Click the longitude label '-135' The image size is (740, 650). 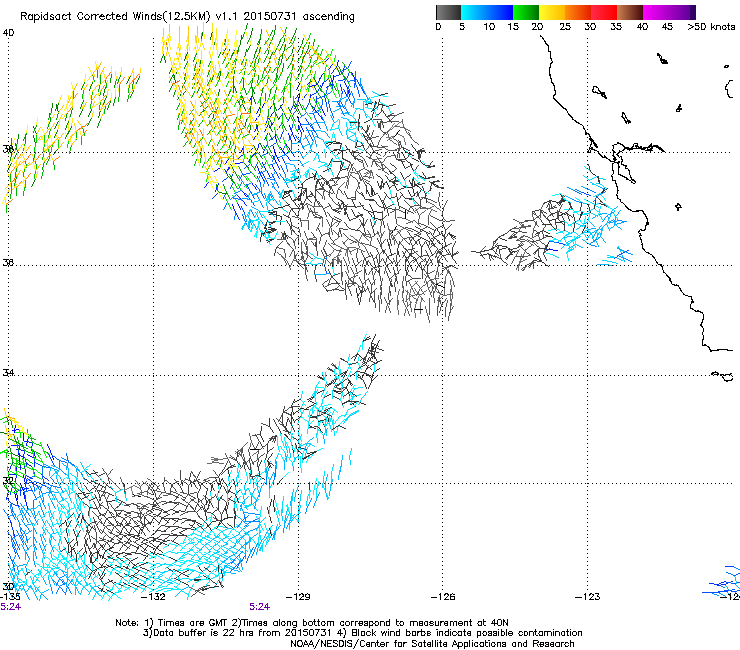coord(10,597)
